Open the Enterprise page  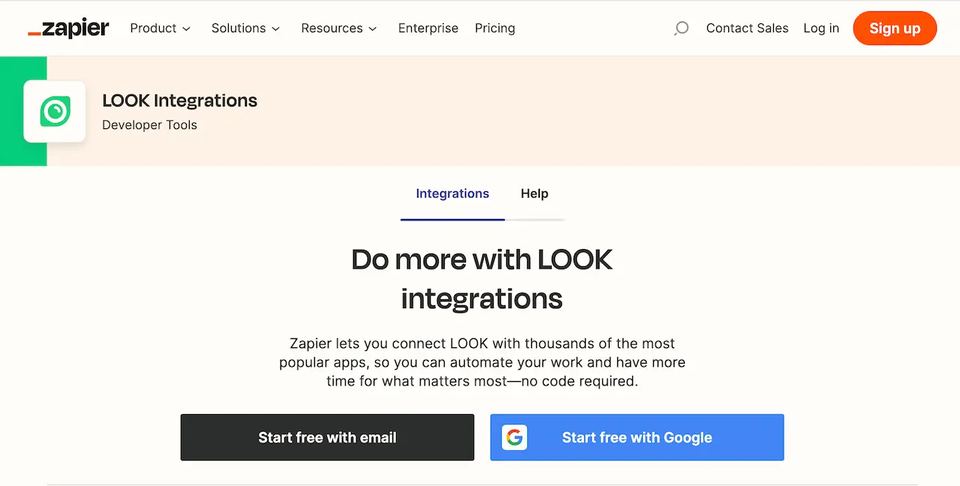(428, 28)
